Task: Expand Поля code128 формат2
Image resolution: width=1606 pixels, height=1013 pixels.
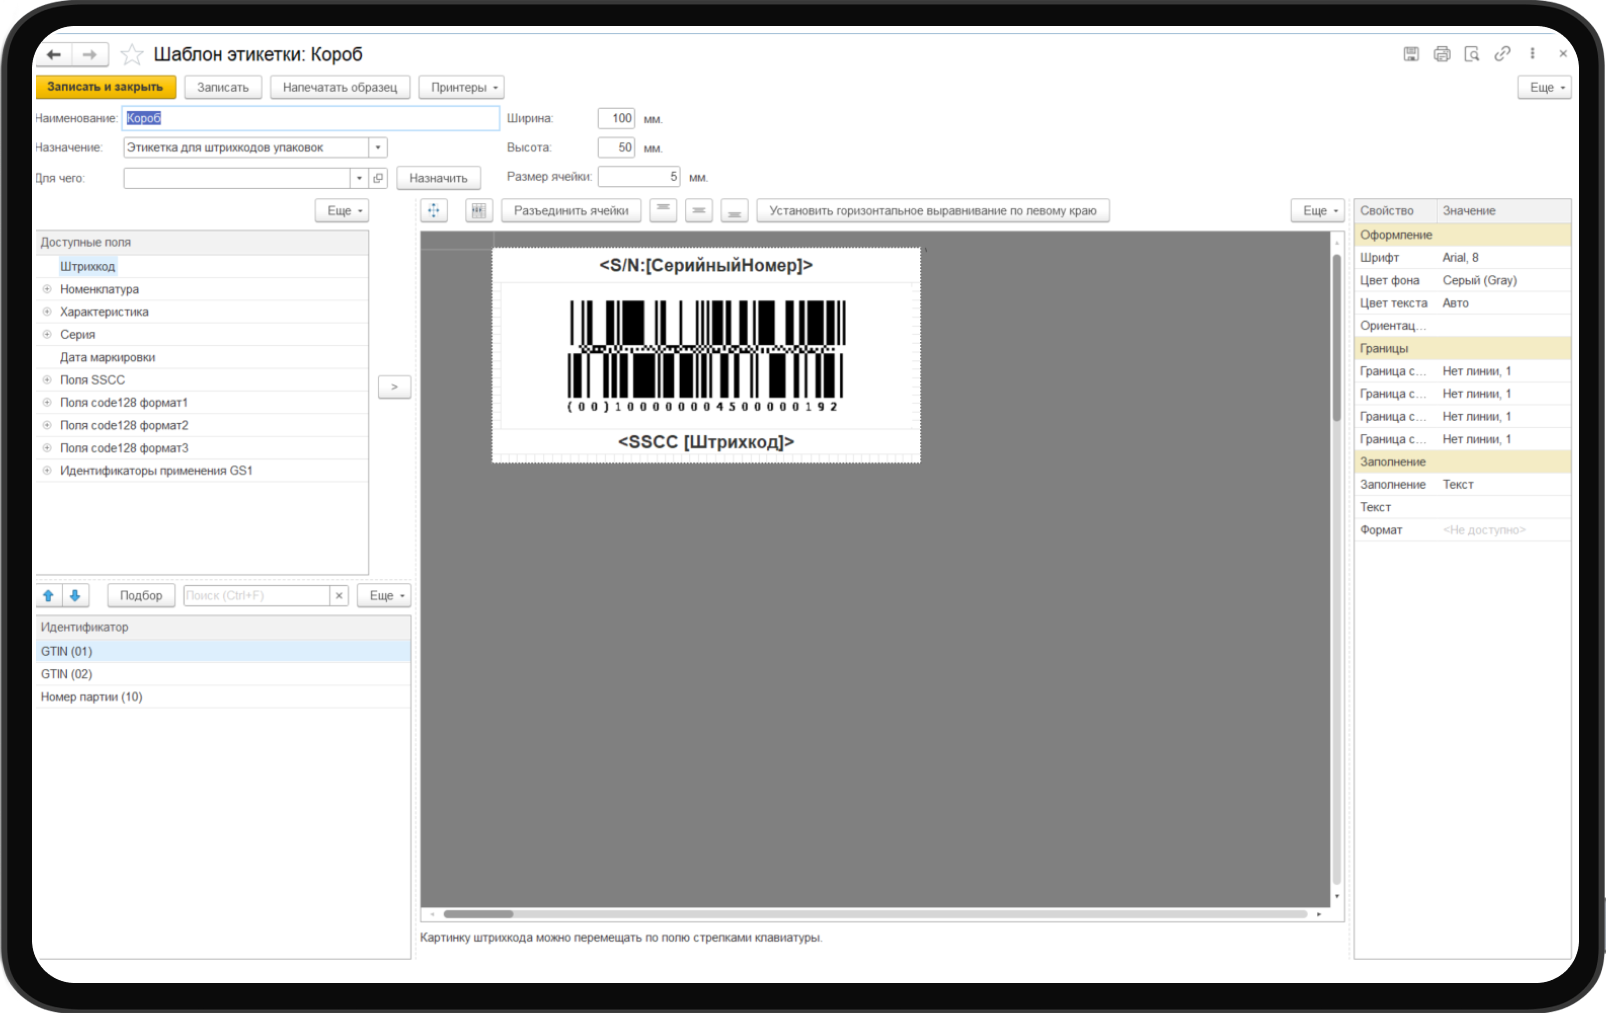Action: pyautogui.click(x=47, y=426)
